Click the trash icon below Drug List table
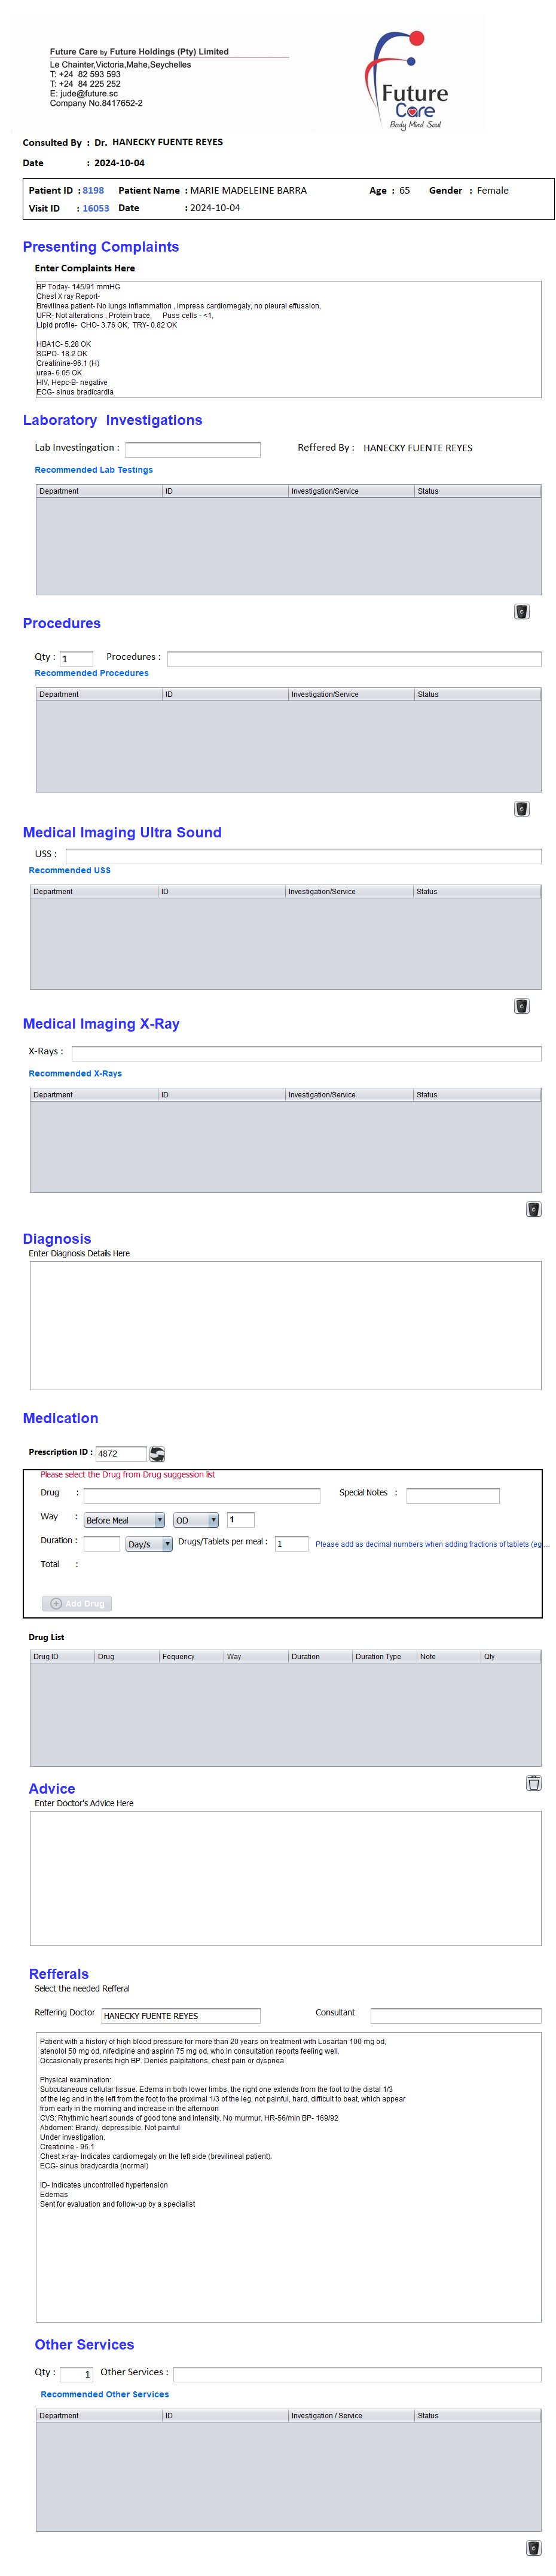The height and width of the screenshot is (2576, 556). [533, 1782]
